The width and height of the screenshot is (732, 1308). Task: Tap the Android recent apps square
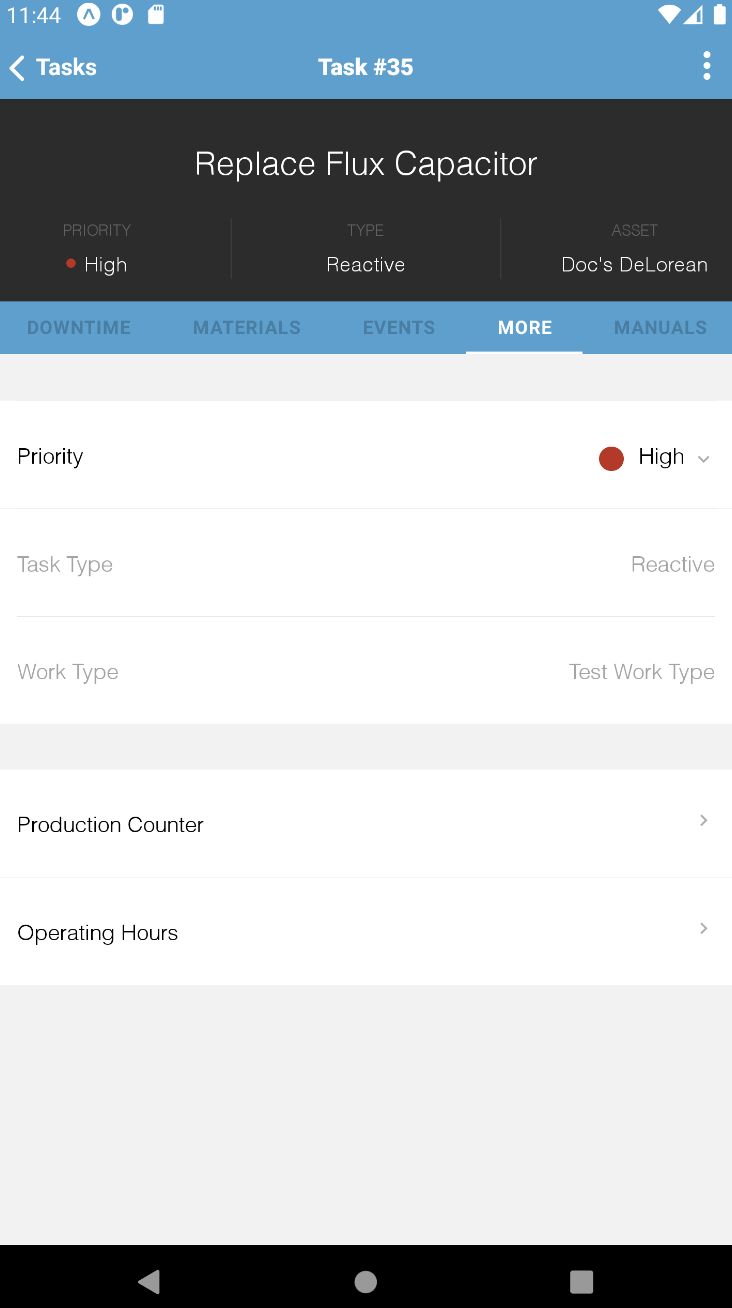coord(581,1282)
